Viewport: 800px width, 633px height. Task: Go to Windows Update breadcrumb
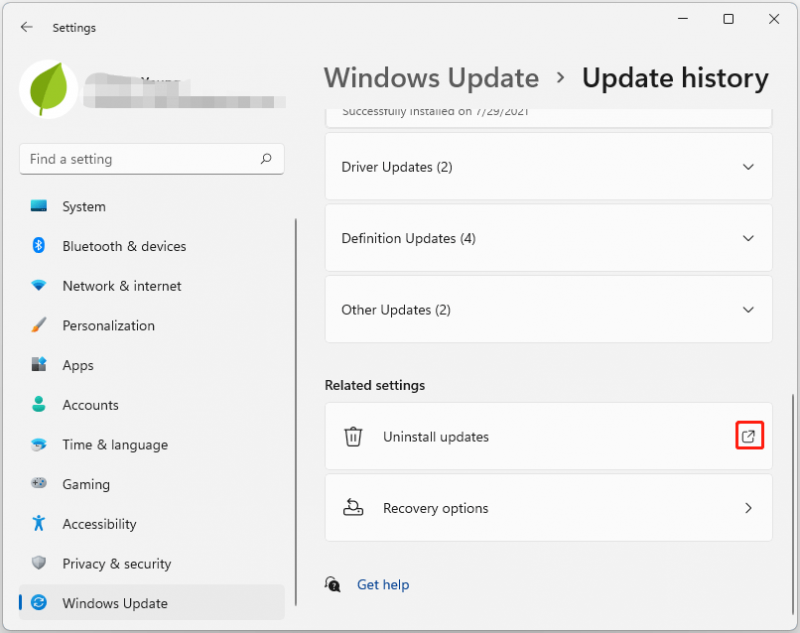[431, 78]
